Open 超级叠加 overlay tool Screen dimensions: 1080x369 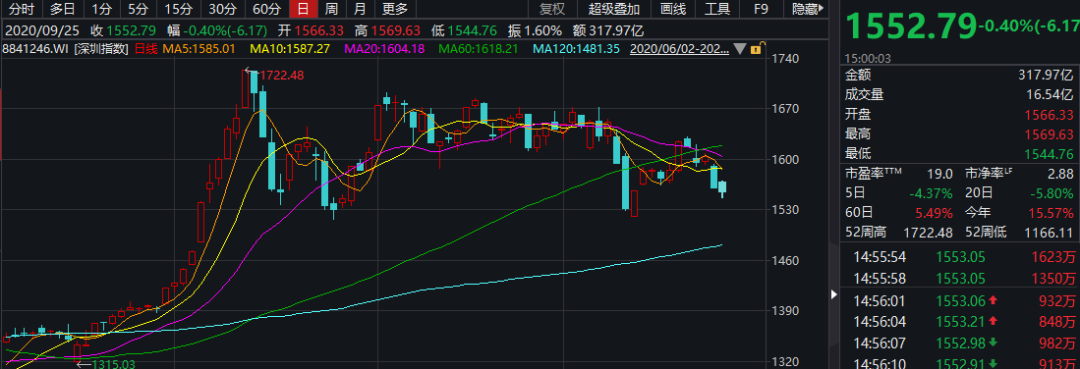click(x=614, y=9)
